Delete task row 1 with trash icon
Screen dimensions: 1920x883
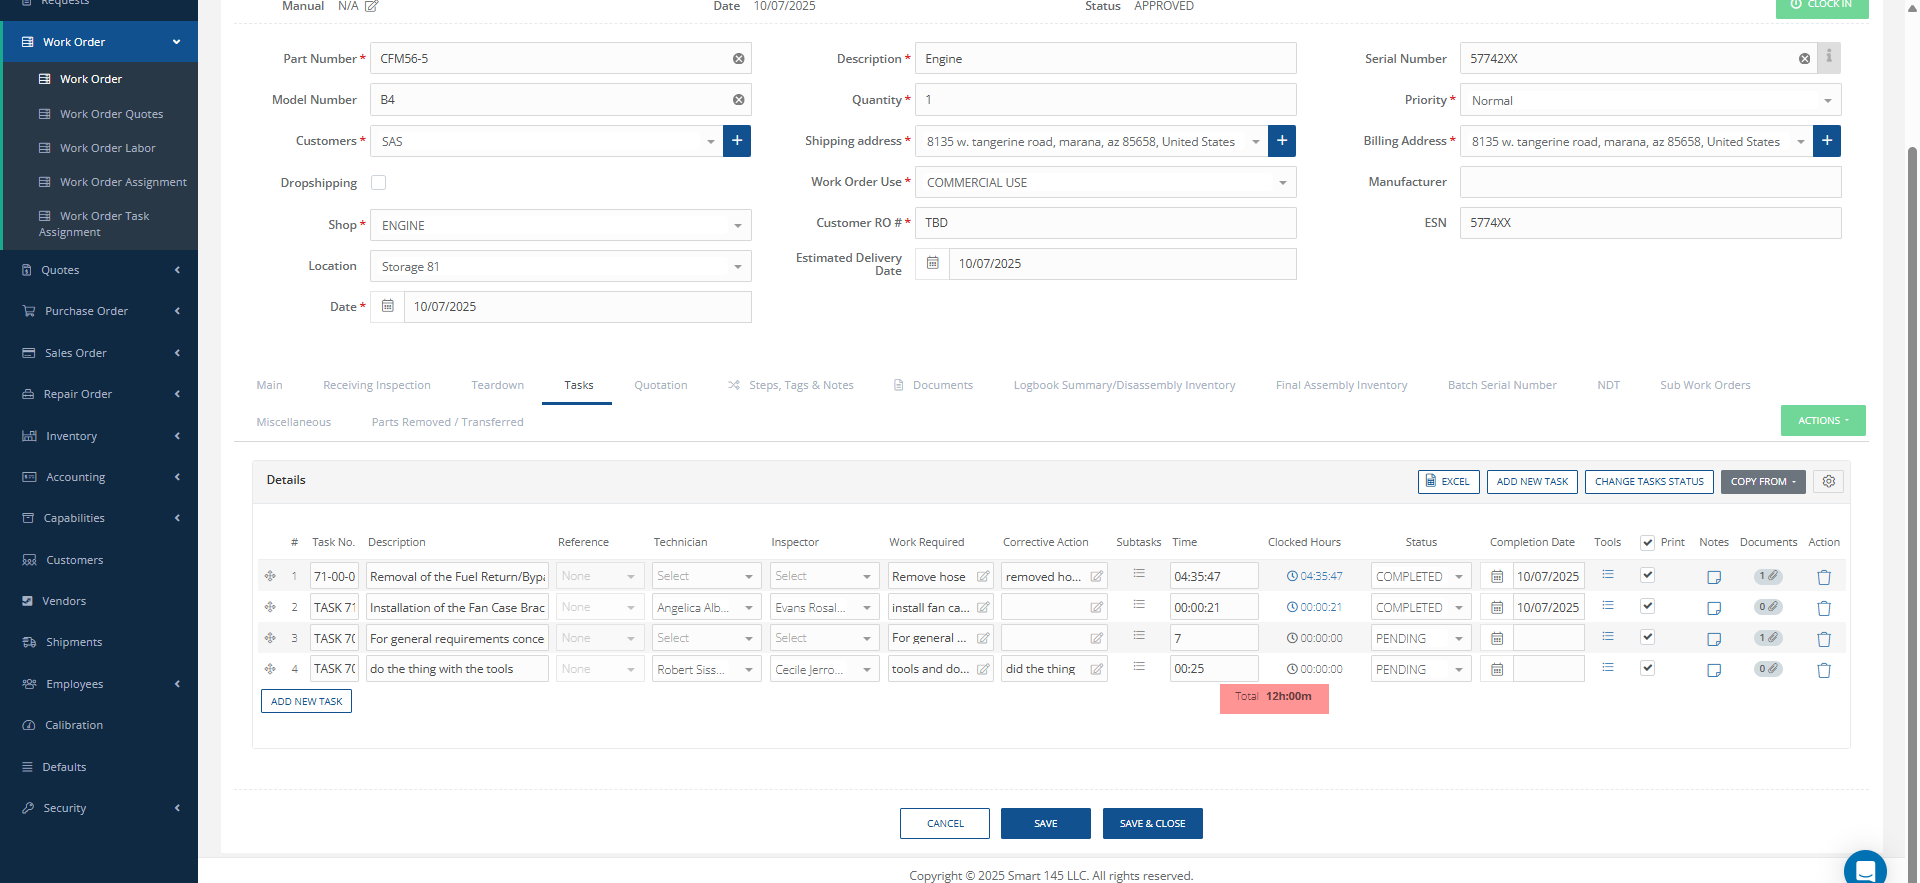pyautogui.click(x=1823, y=577)
